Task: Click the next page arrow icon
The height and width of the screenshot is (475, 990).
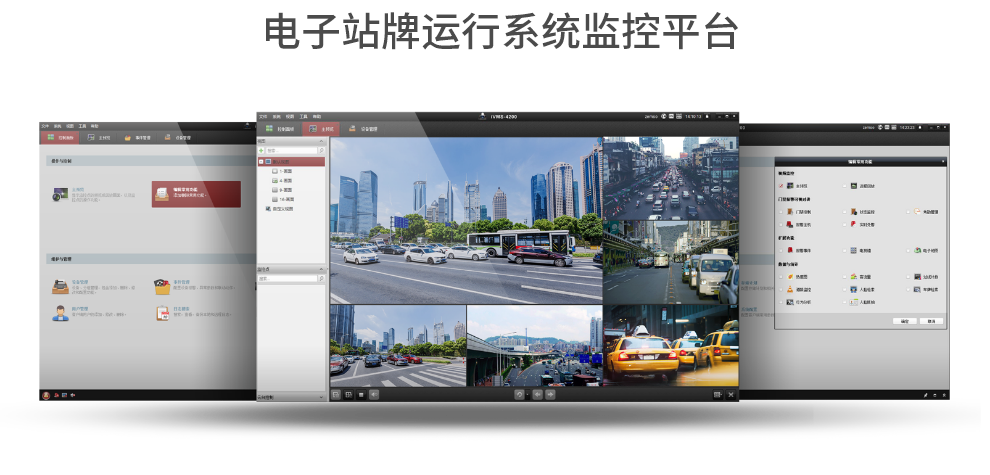Action: coord(552,395)
